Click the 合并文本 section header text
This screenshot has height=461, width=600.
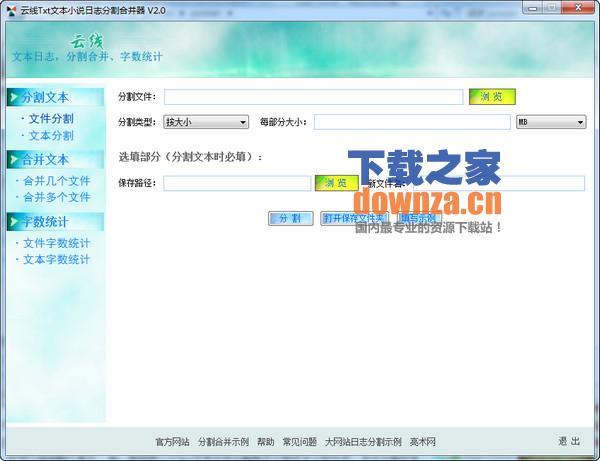(x=45, y=160)
